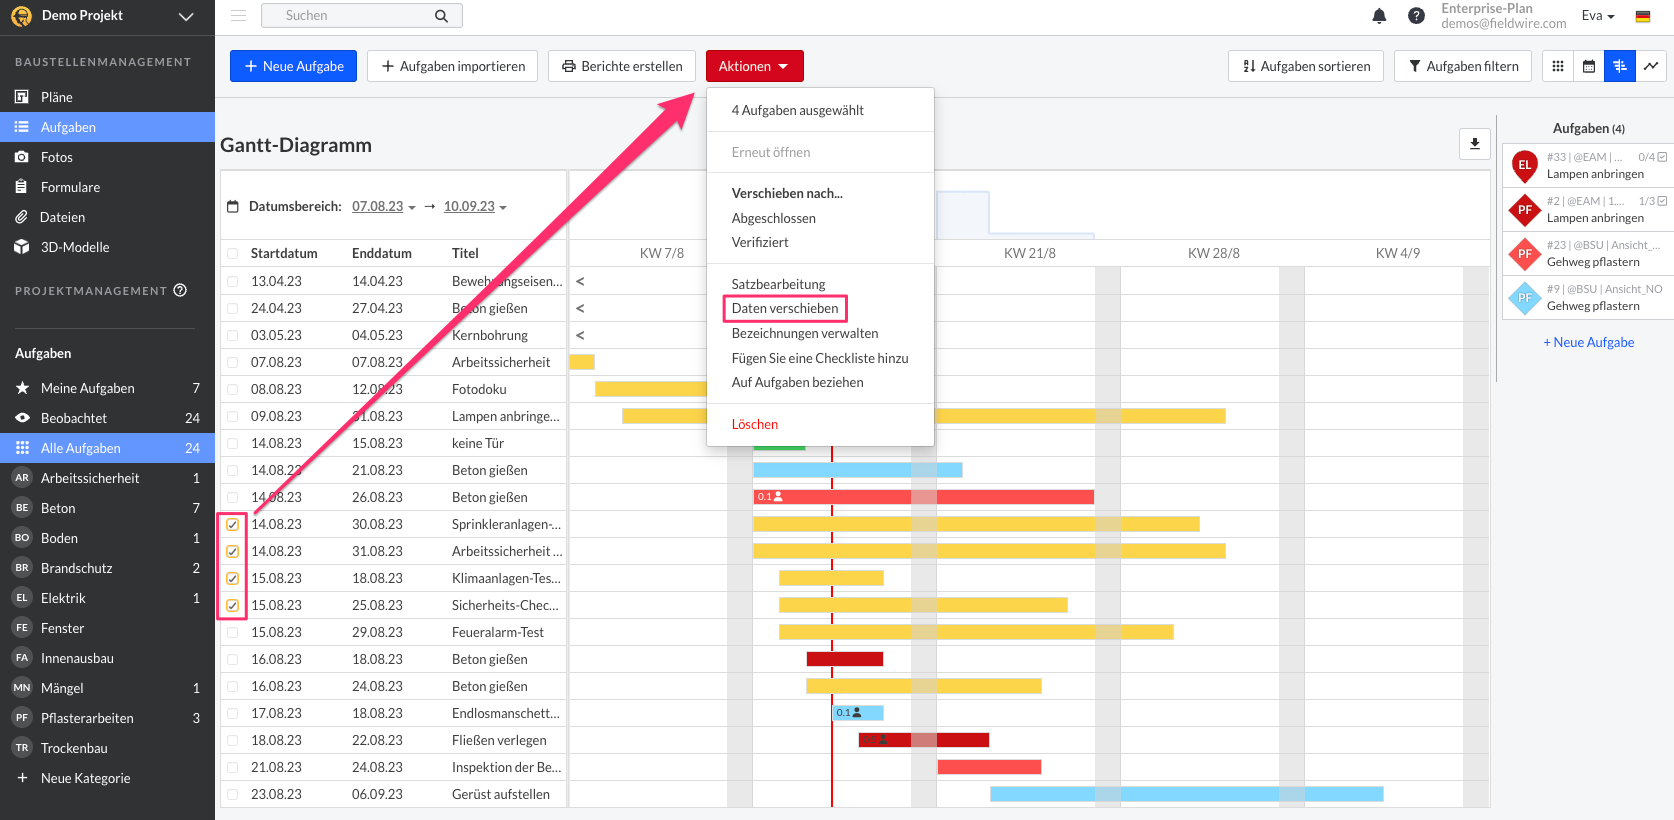This screenshot has height=820, width=1674.
Task: Open the analytics chart view icon
Action: 1651,66
